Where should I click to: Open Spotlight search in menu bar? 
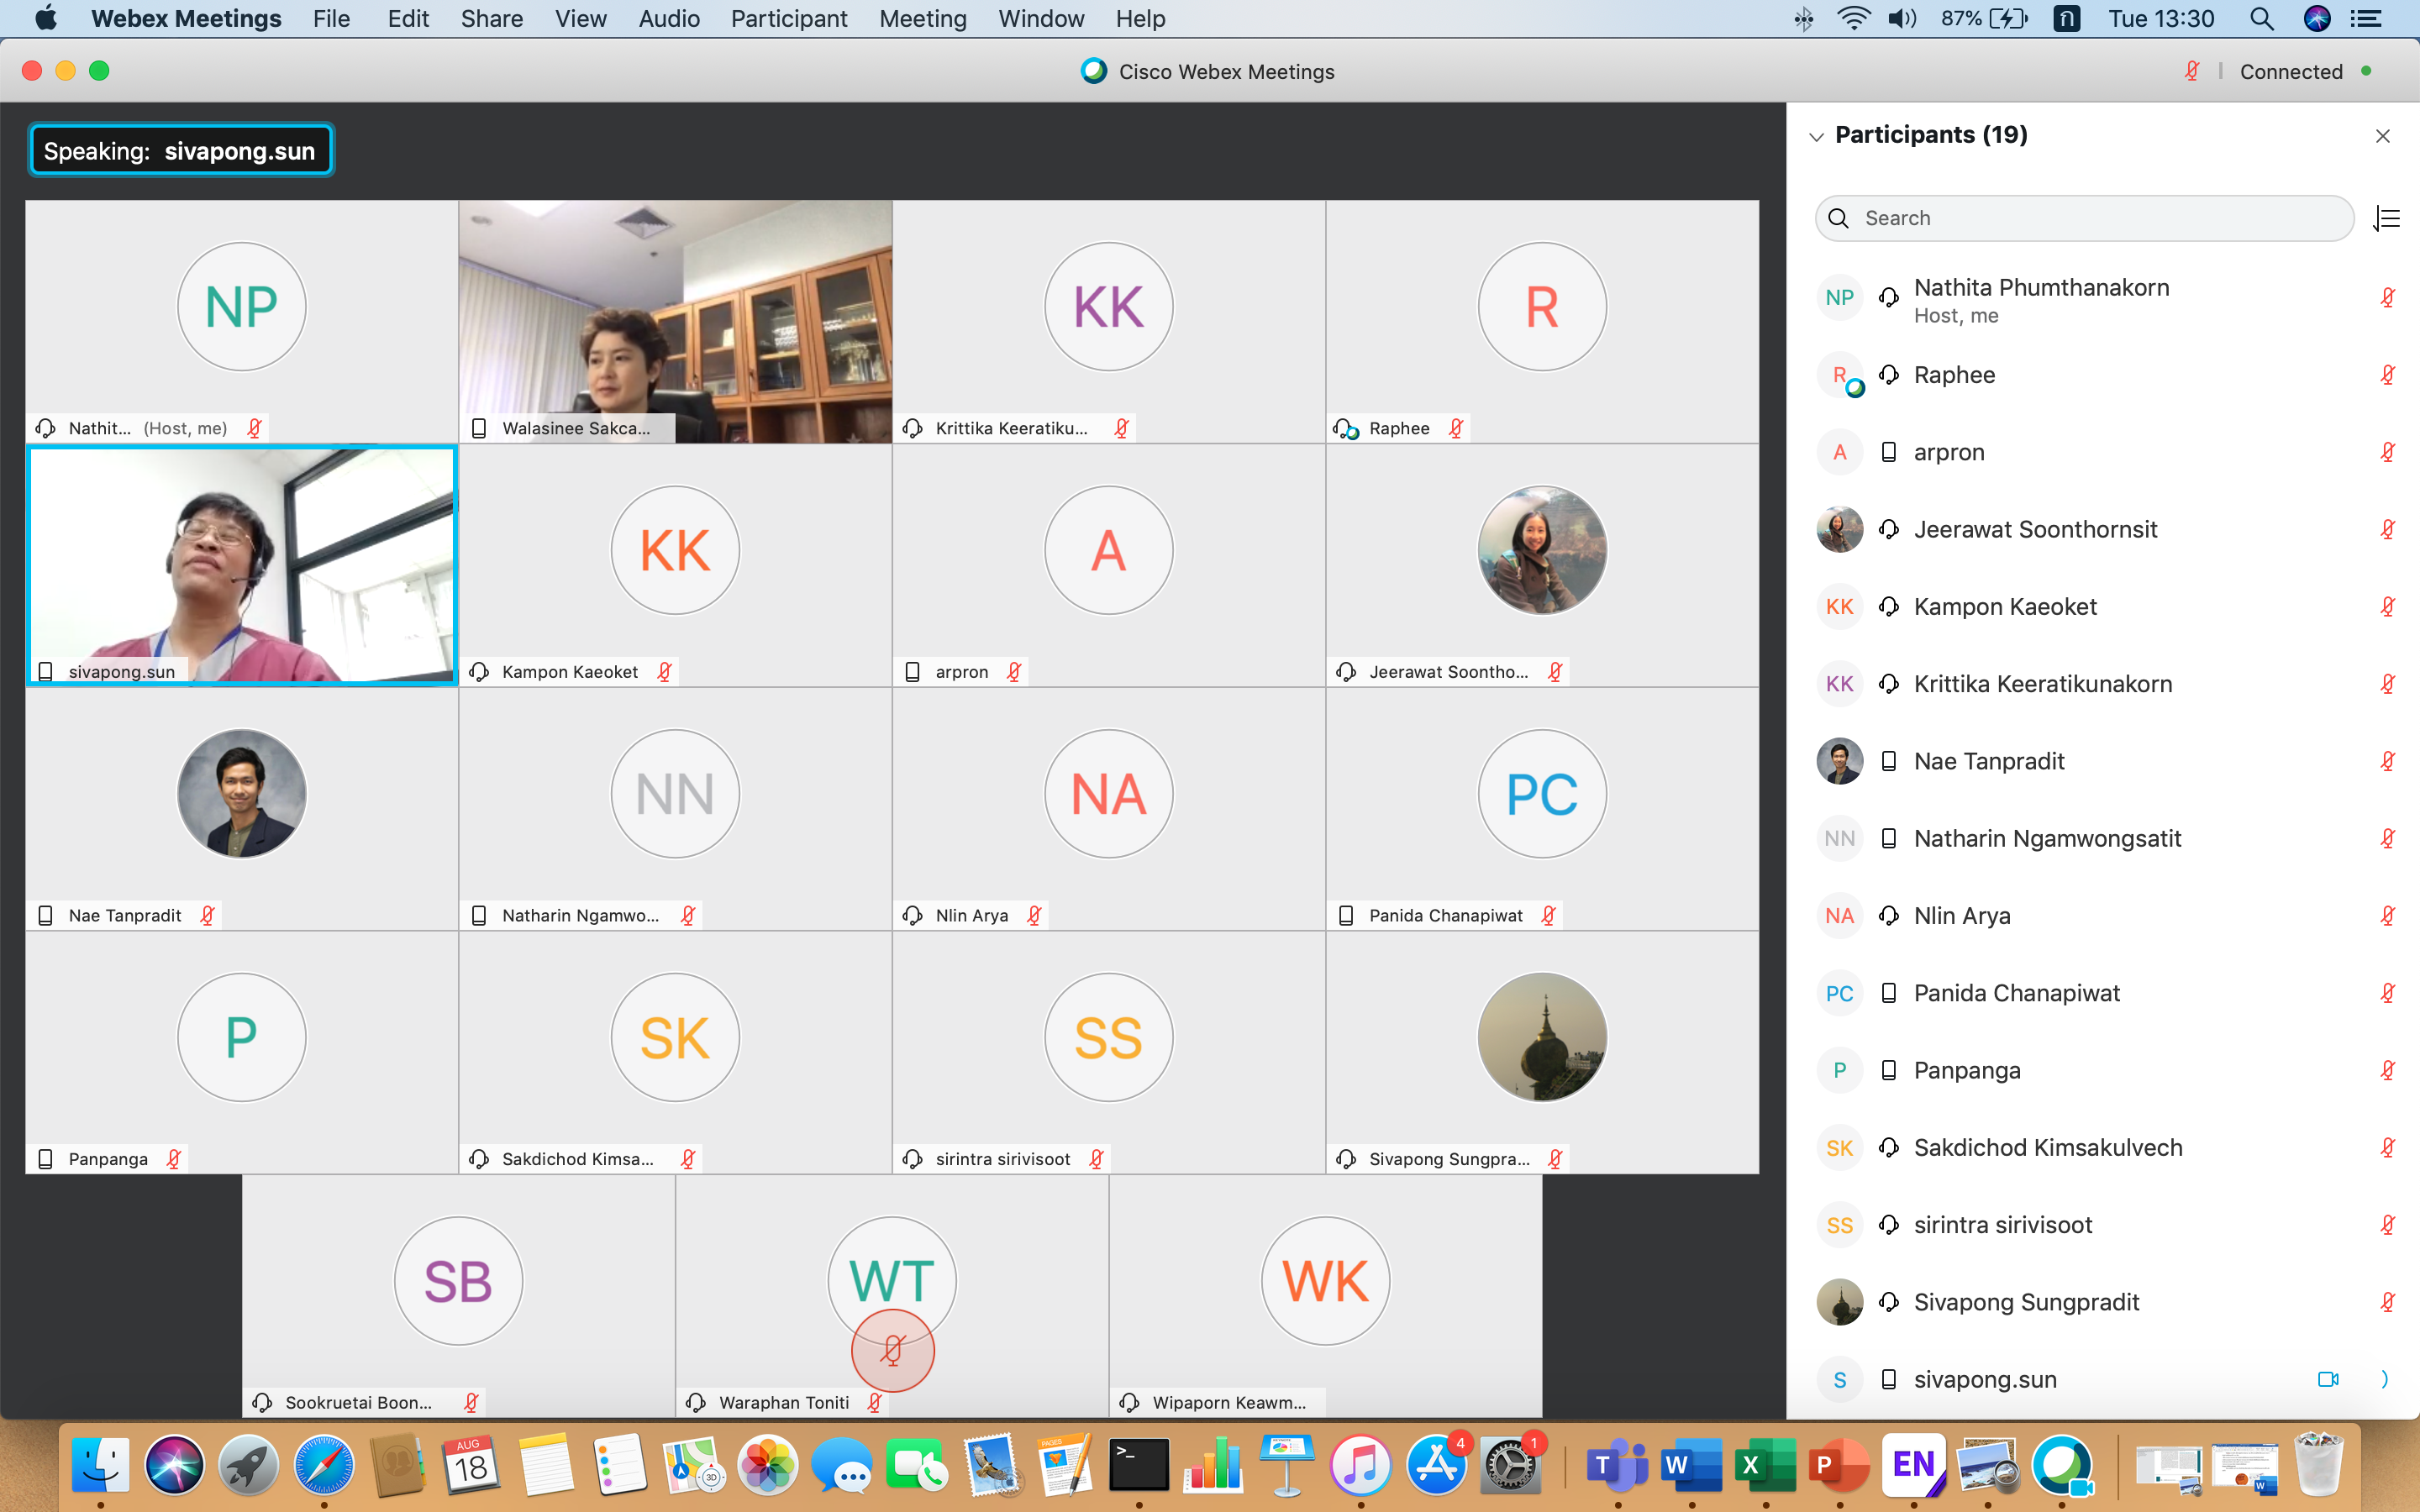click(2261, 19)
